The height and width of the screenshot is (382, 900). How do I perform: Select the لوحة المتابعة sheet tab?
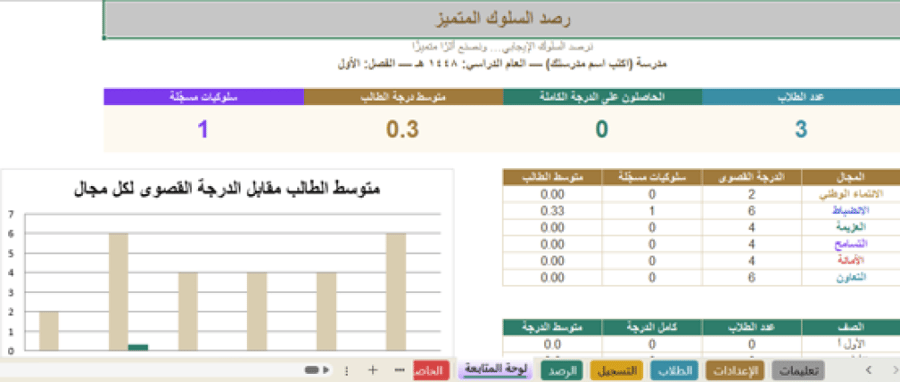pyautogui.click(x=495, y=369)
